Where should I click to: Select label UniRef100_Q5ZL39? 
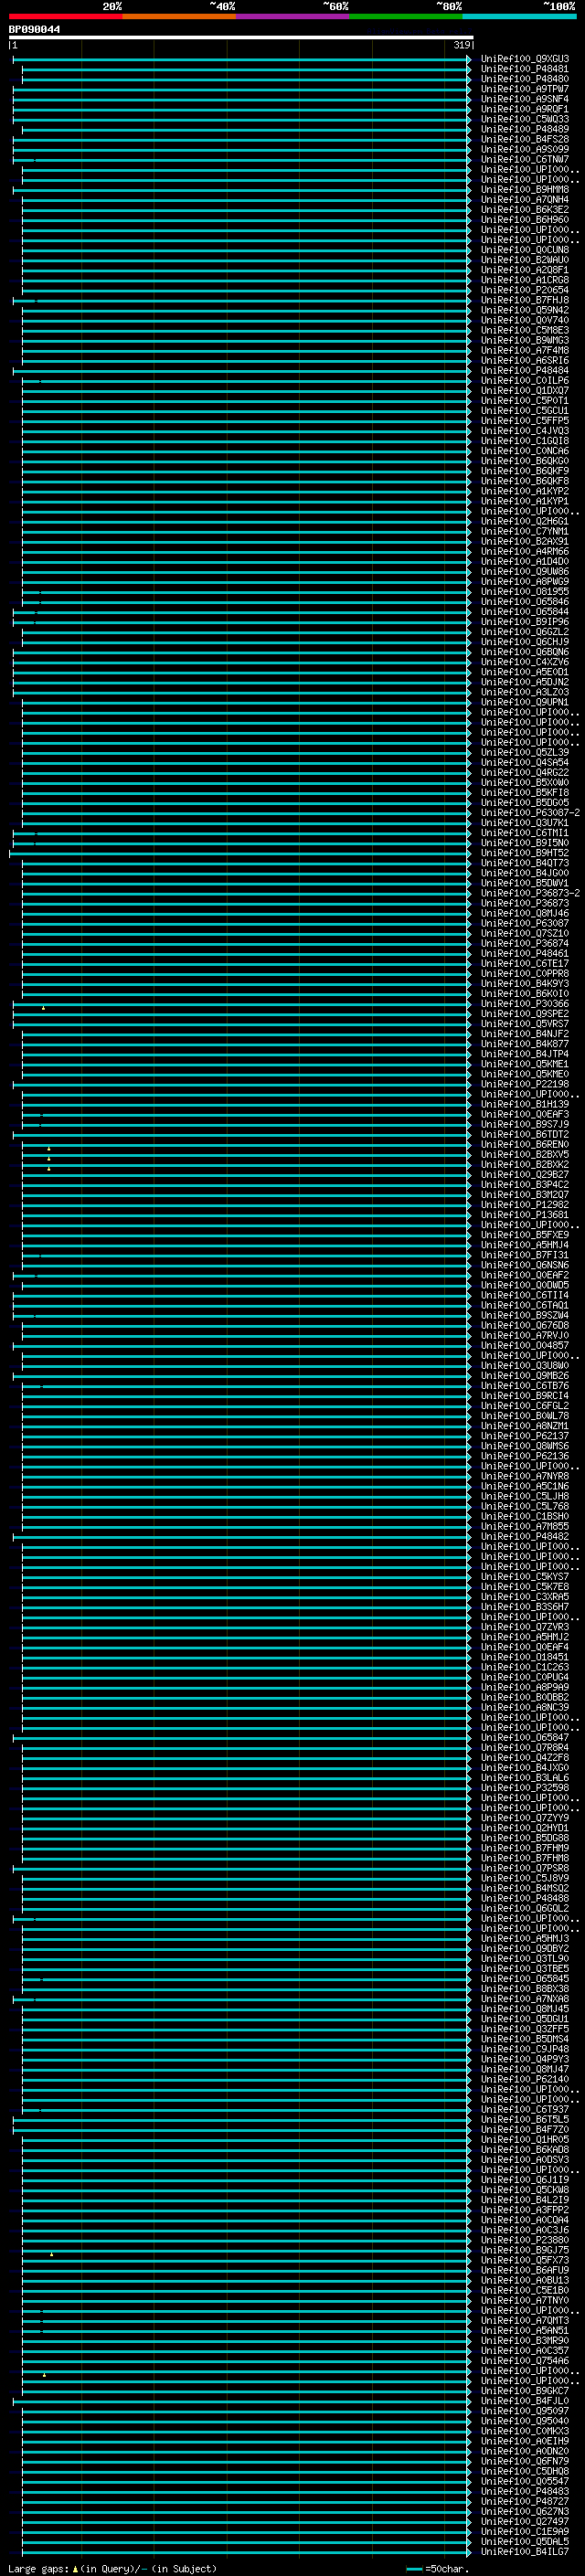click(x=525, y=753)
